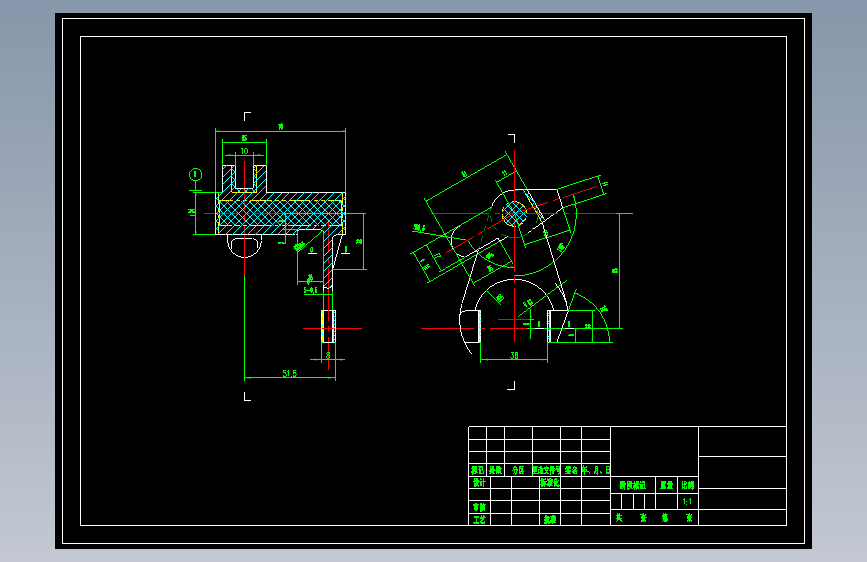Select the 1:1 scale cell
The width and height of the screenshot is (867, 562).
(687, 502)
